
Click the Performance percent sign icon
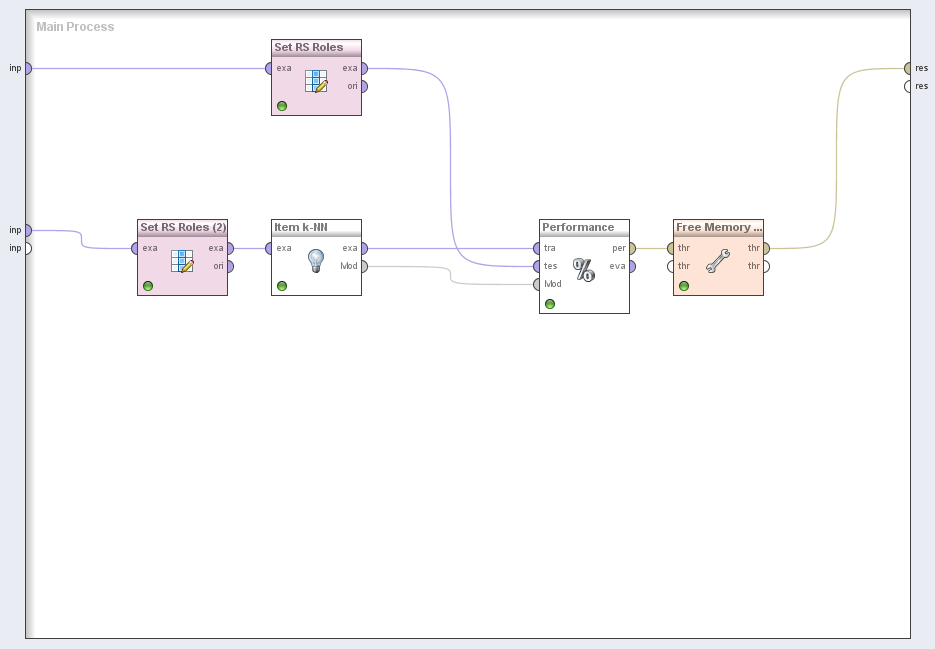pyautogui.click(x=584, y=269)
